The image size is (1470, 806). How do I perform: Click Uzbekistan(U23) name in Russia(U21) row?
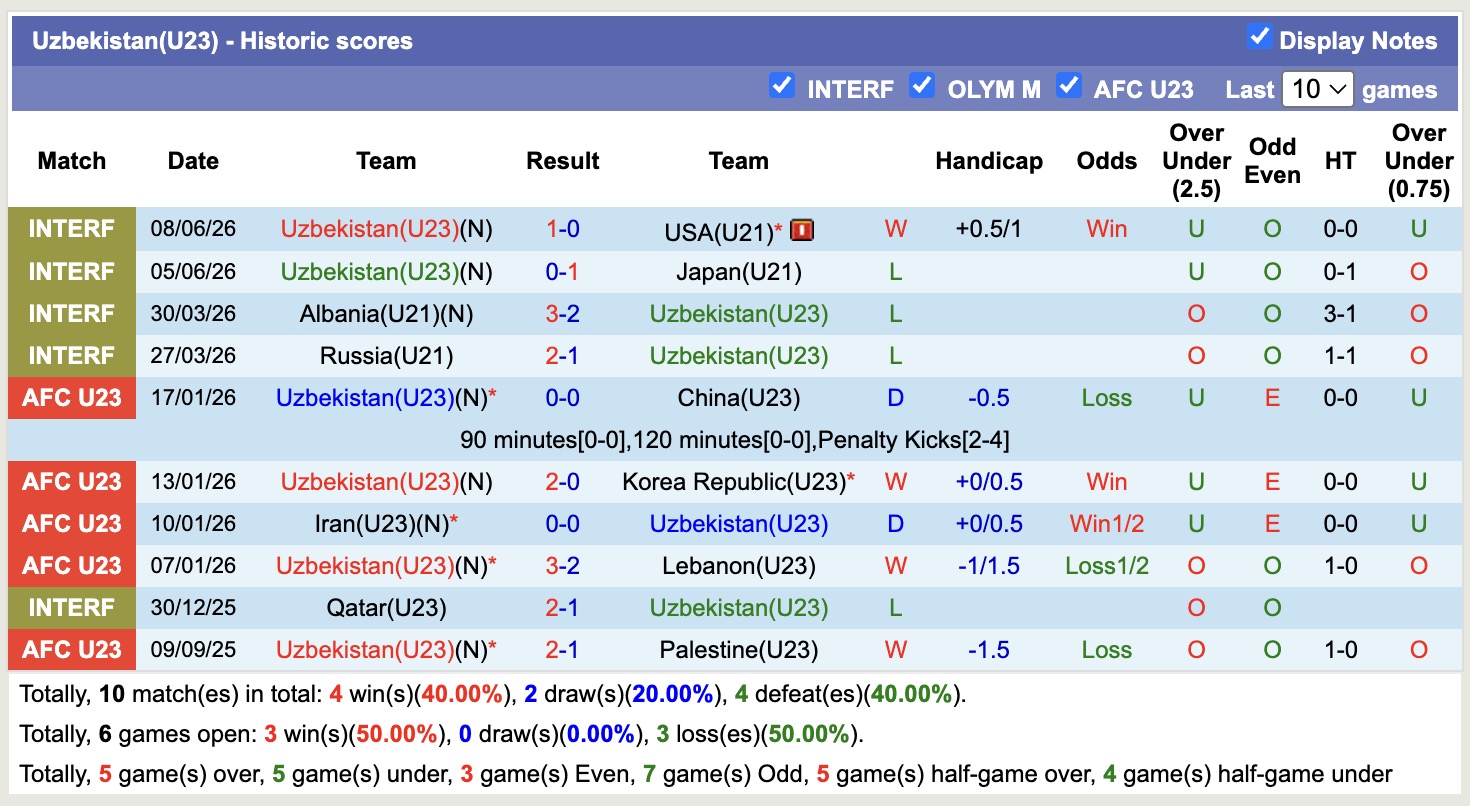point(739,355)
